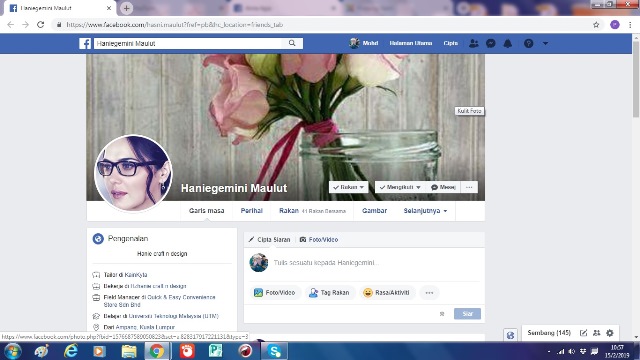Open the Messenger icon in the top bar
The image size is (640, 360).
tap(491, 43)
